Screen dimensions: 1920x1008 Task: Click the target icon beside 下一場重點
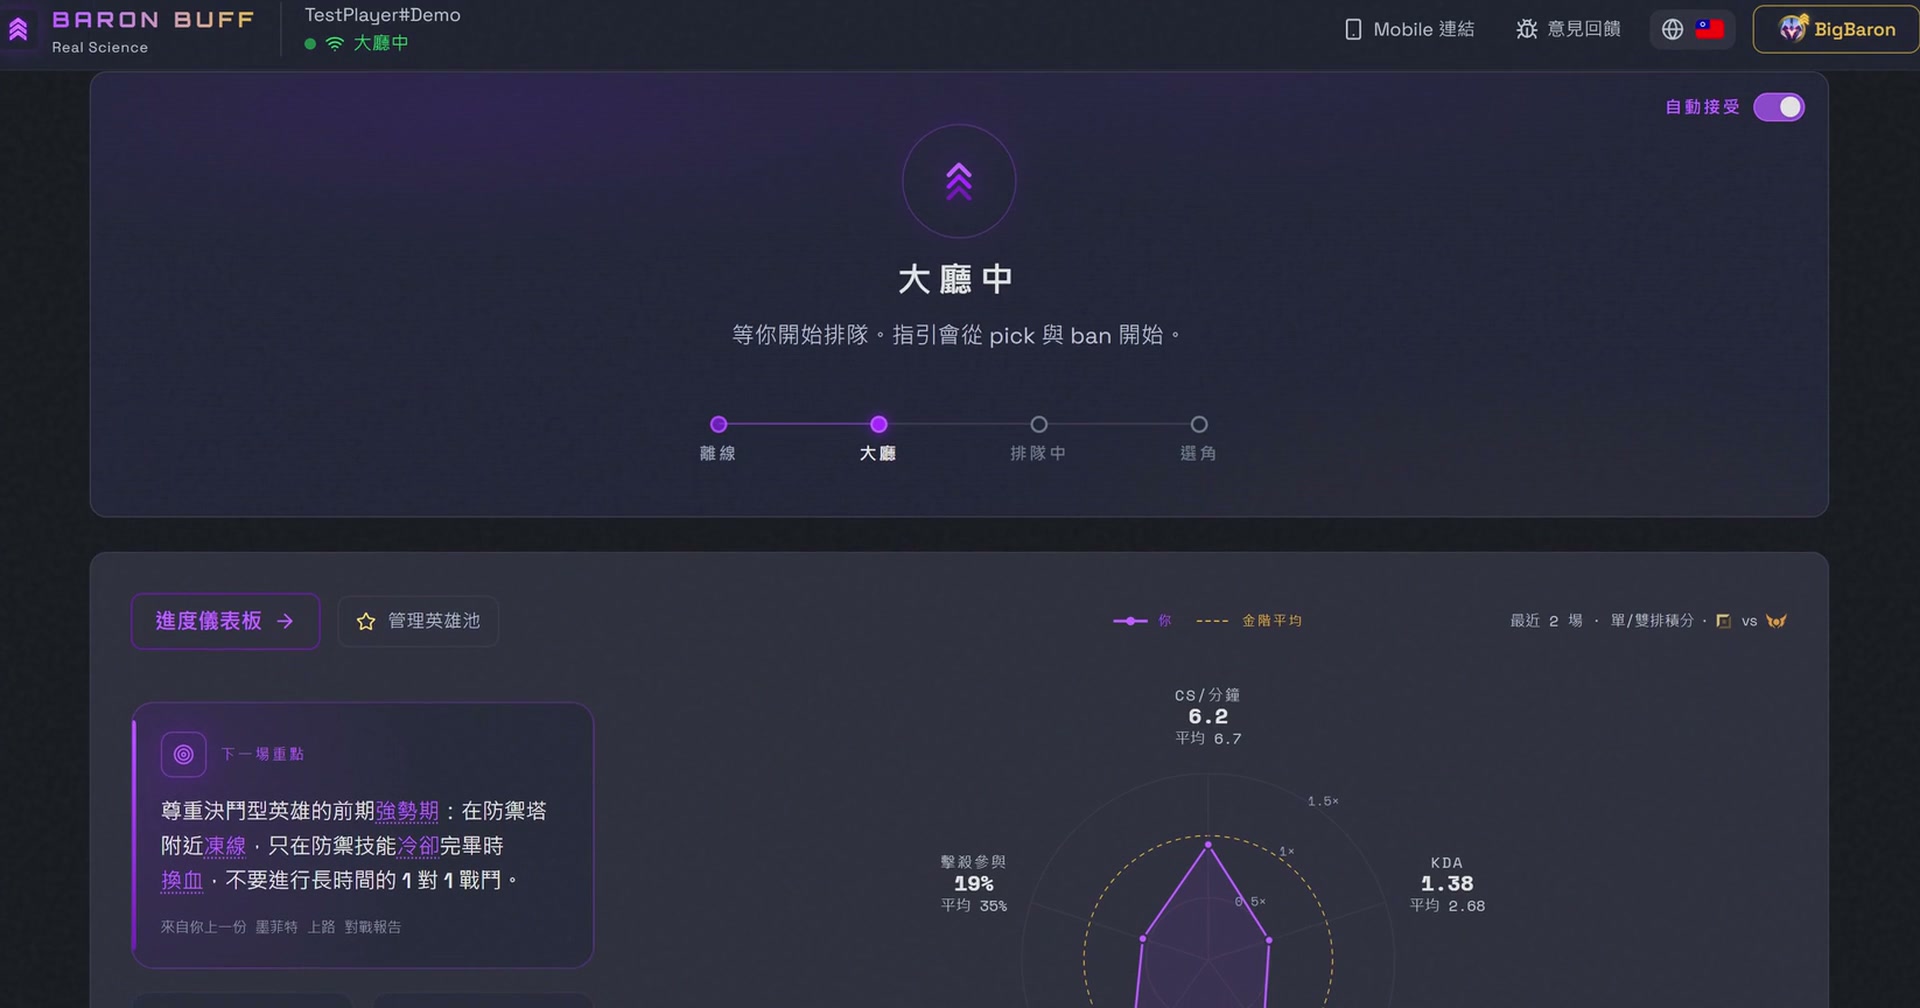coord(183,754)
